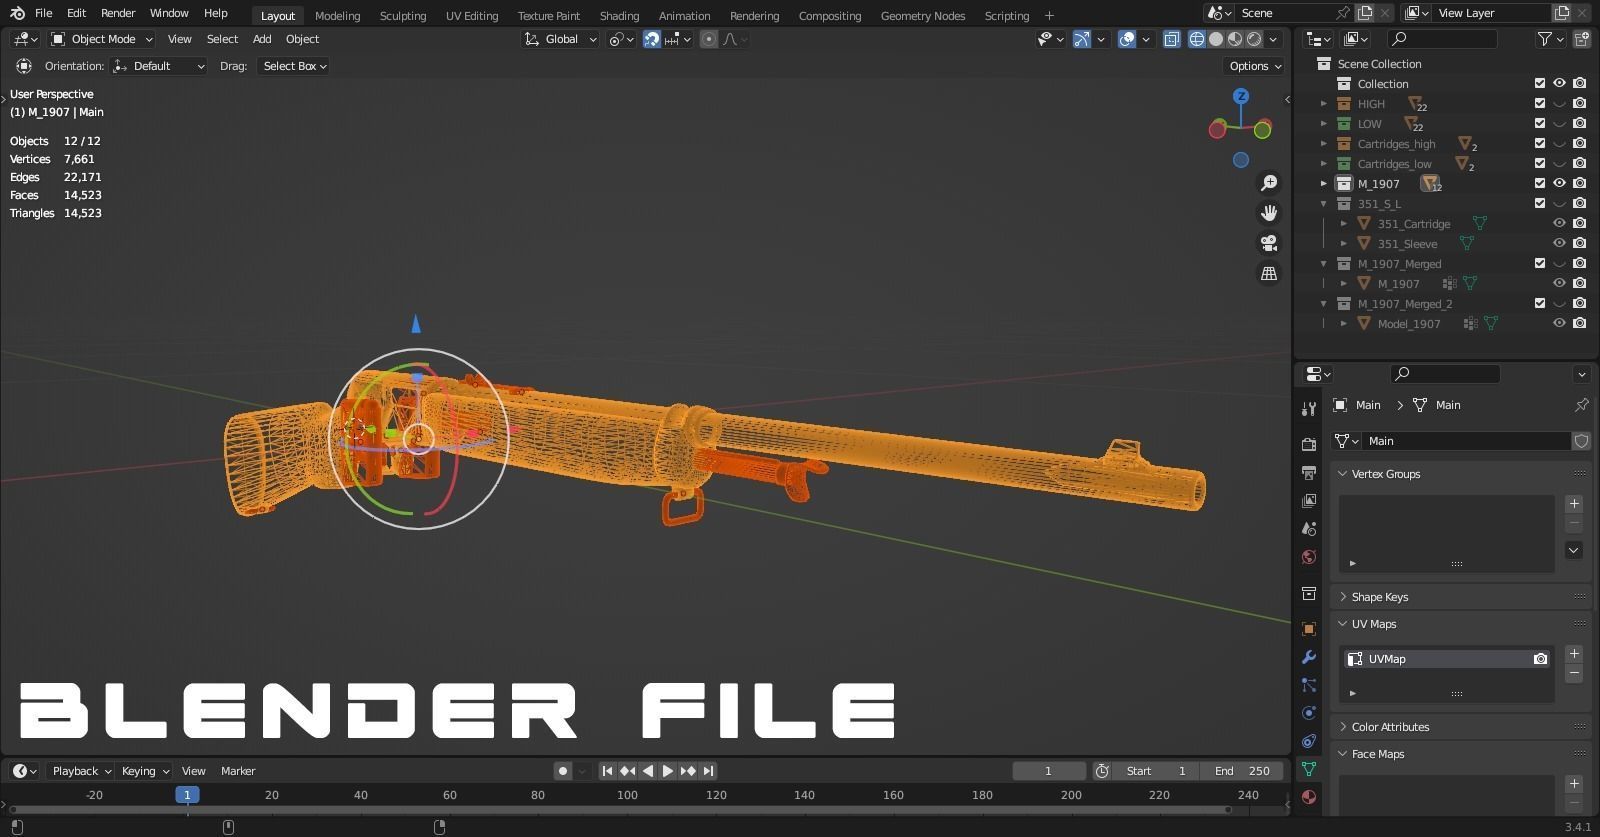This screenshot has height=837, width=1600.
Task: Click current frame number field
Action: (1049, 771)
